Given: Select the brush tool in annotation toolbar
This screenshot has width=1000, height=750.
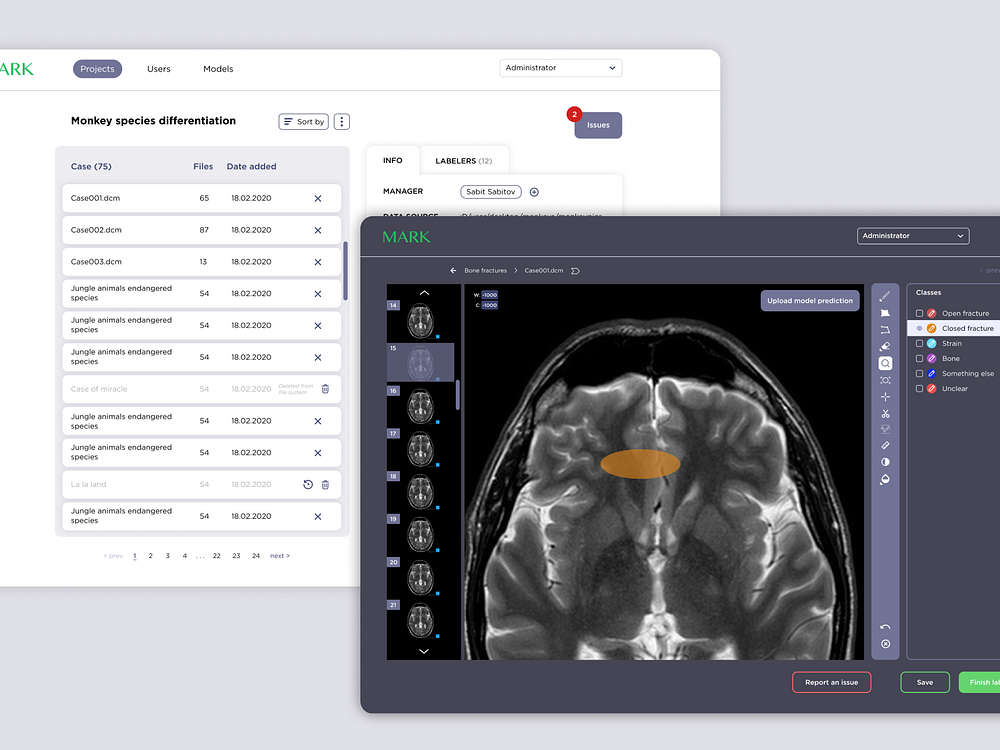Looking at the screenshot, I should (x=885, y=297).
